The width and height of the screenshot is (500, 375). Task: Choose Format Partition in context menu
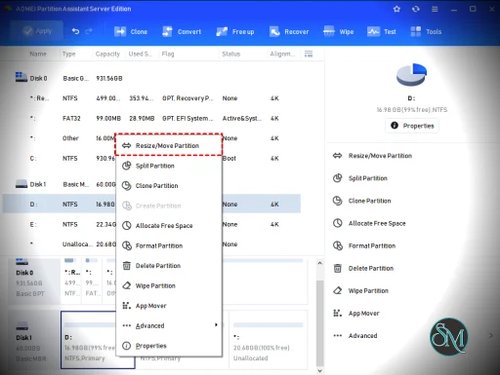click(169, 246)
